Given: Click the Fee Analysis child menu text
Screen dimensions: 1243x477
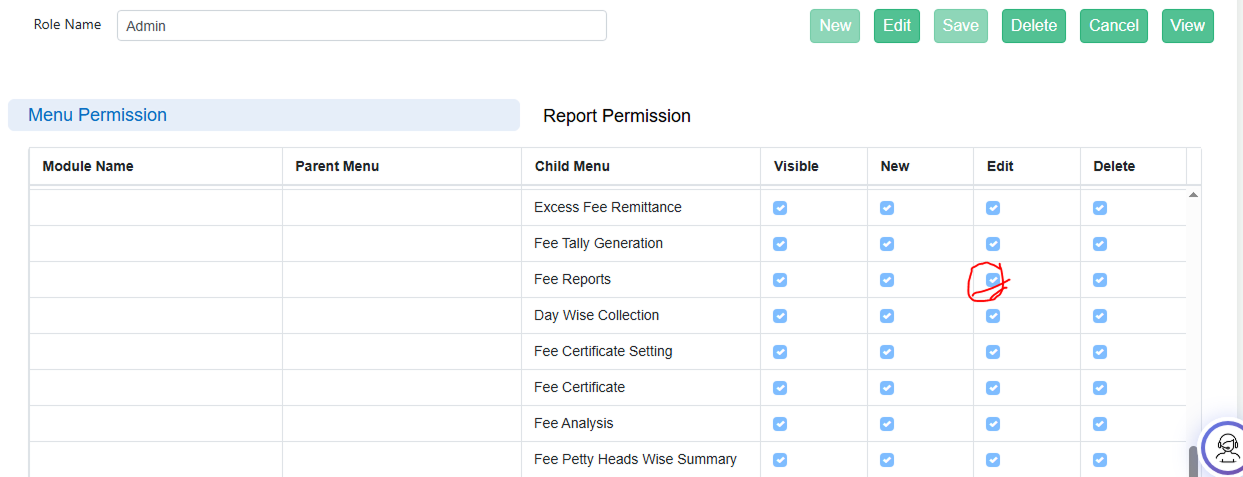Looking at the screenshot, I should (574, 423).
